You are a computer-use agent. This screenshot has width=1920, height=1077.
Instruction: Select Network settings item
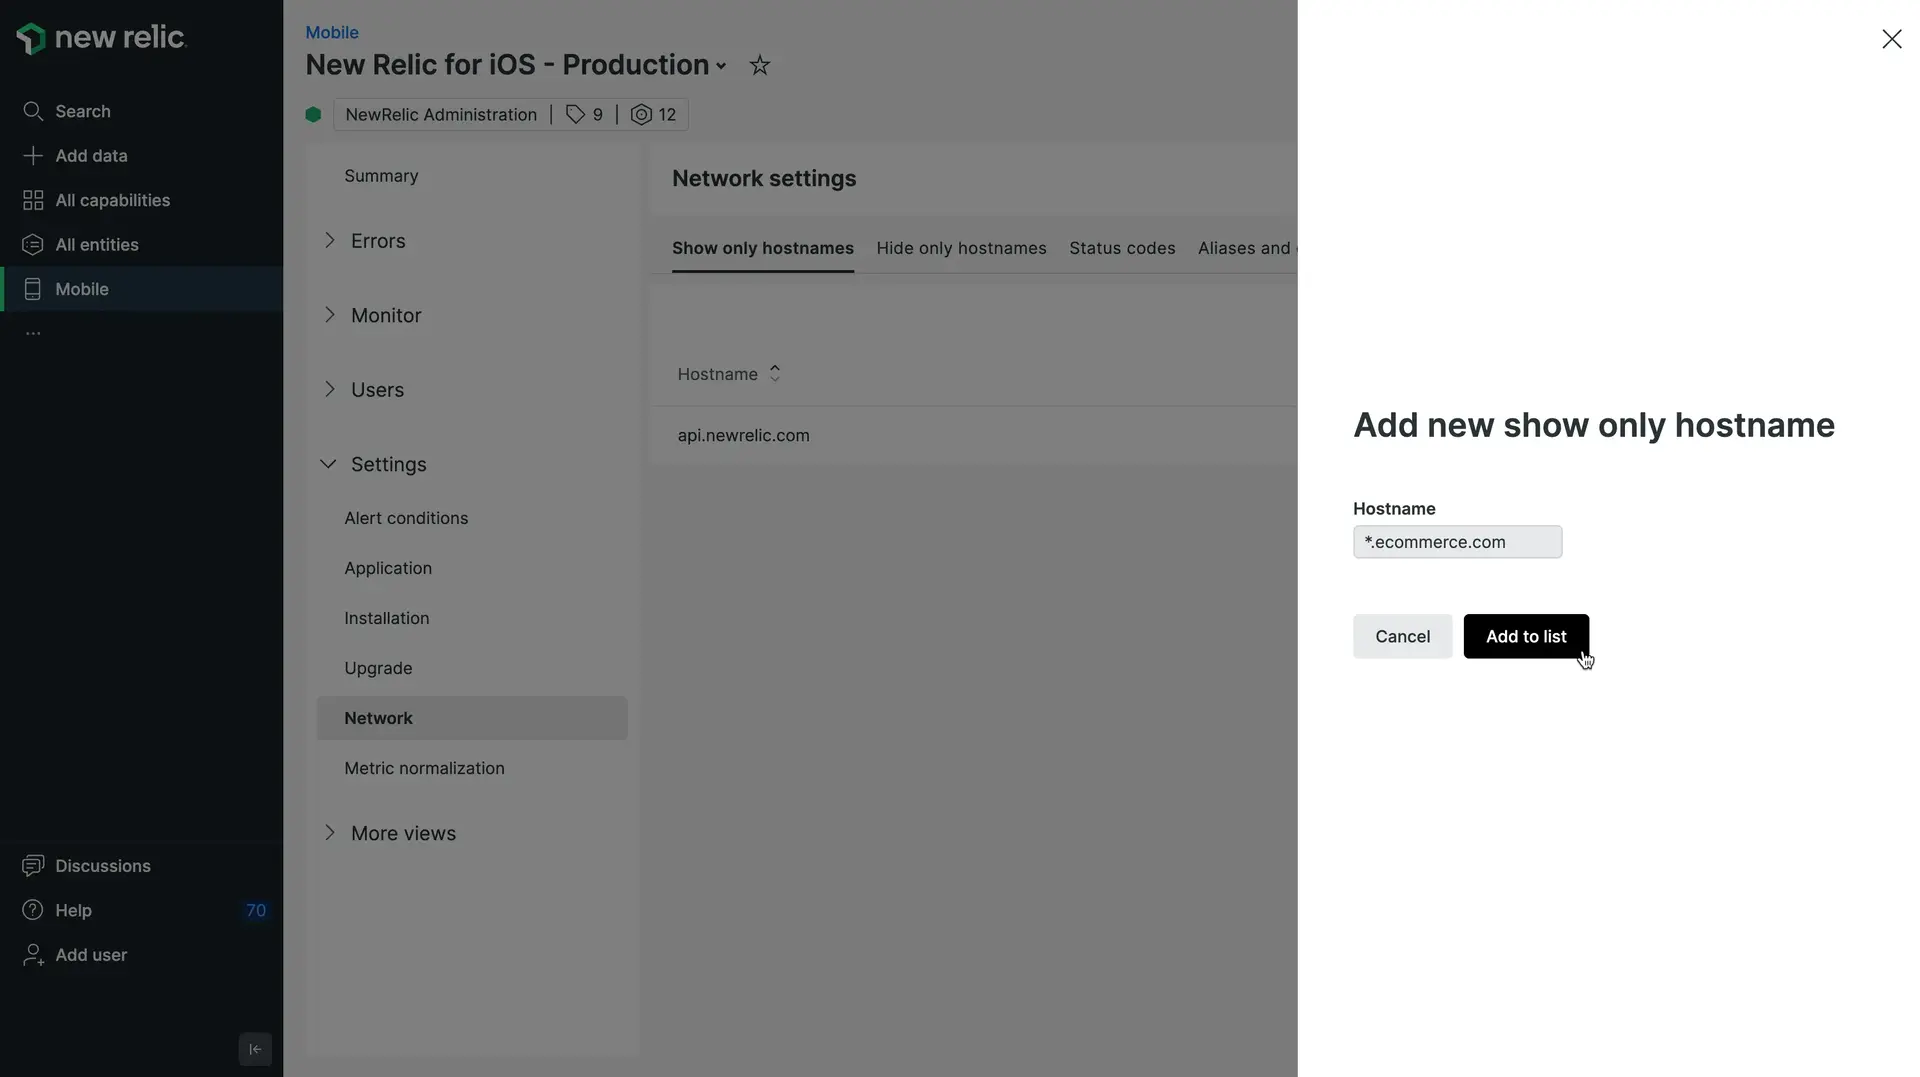click(x=472, y=718)
